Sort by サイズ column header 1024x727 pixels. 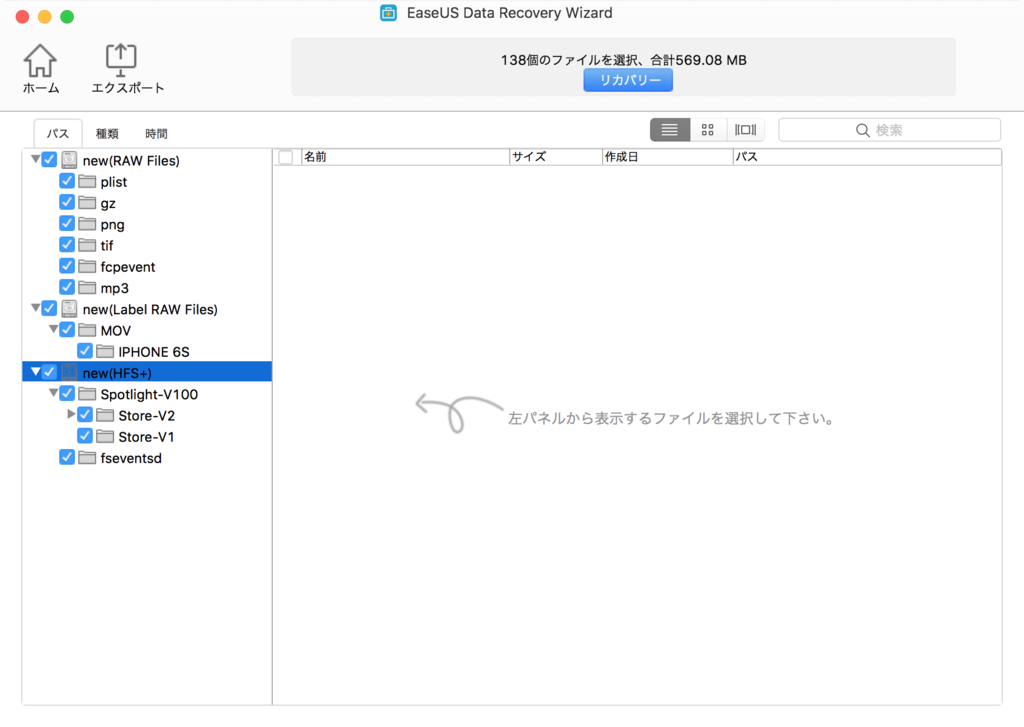coord(555,157)
